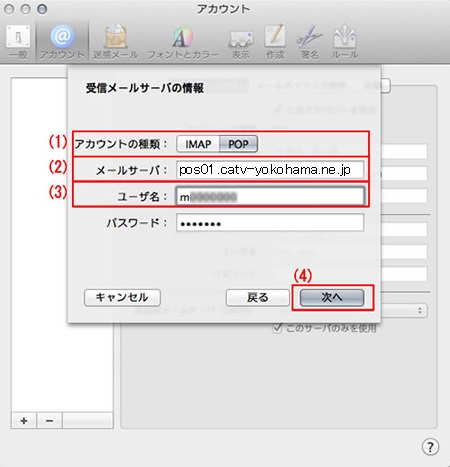Click the ユーザ名 input field
Viewport: 450px width, 467px height.
tap(270, 196)
